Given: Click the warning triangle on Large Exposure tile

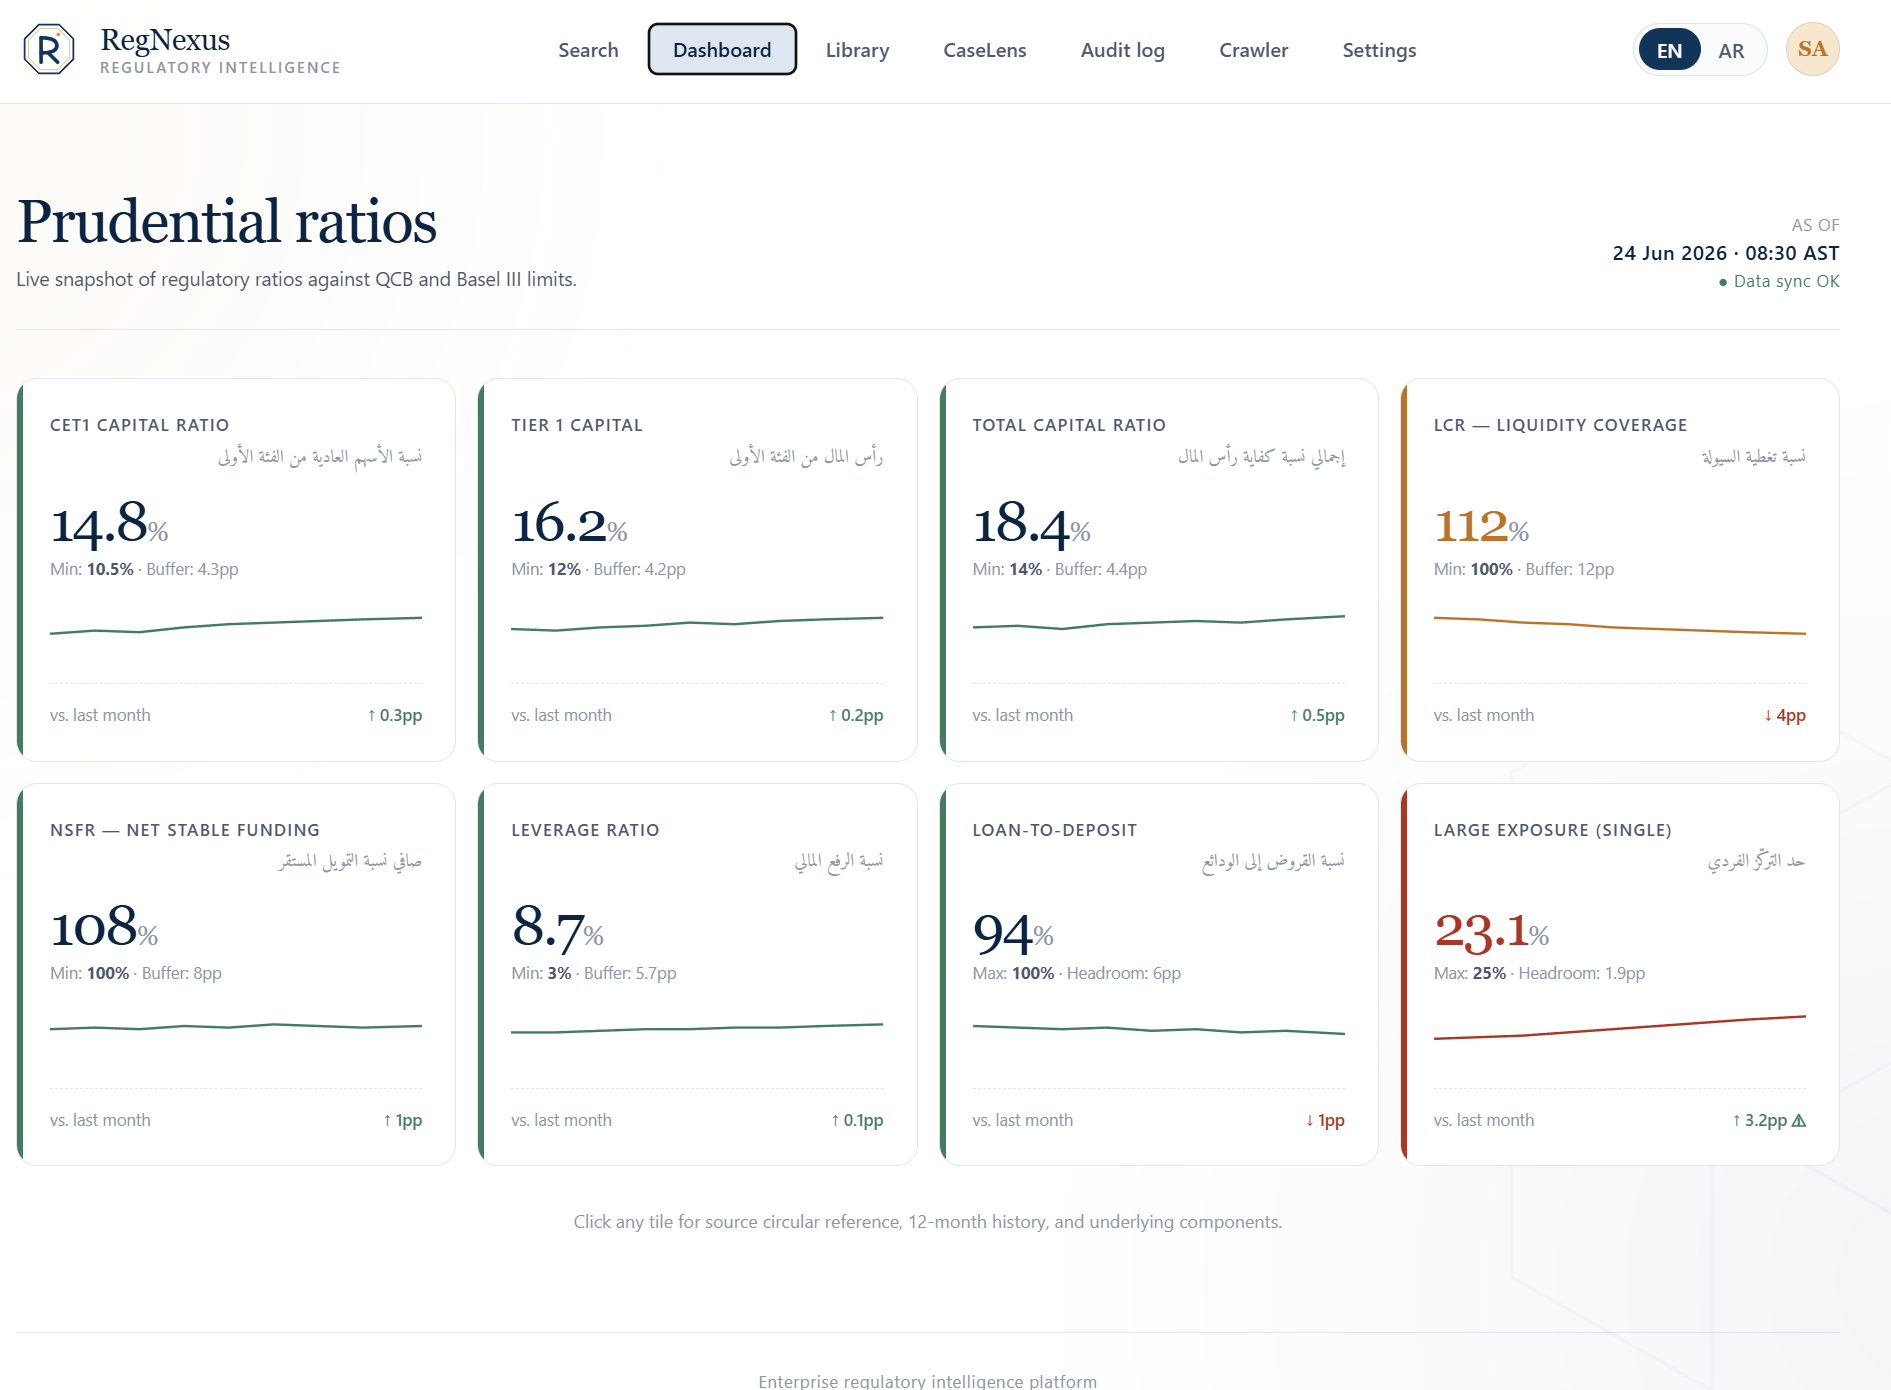Looking at the screenshot, I should point(1799,1121).
